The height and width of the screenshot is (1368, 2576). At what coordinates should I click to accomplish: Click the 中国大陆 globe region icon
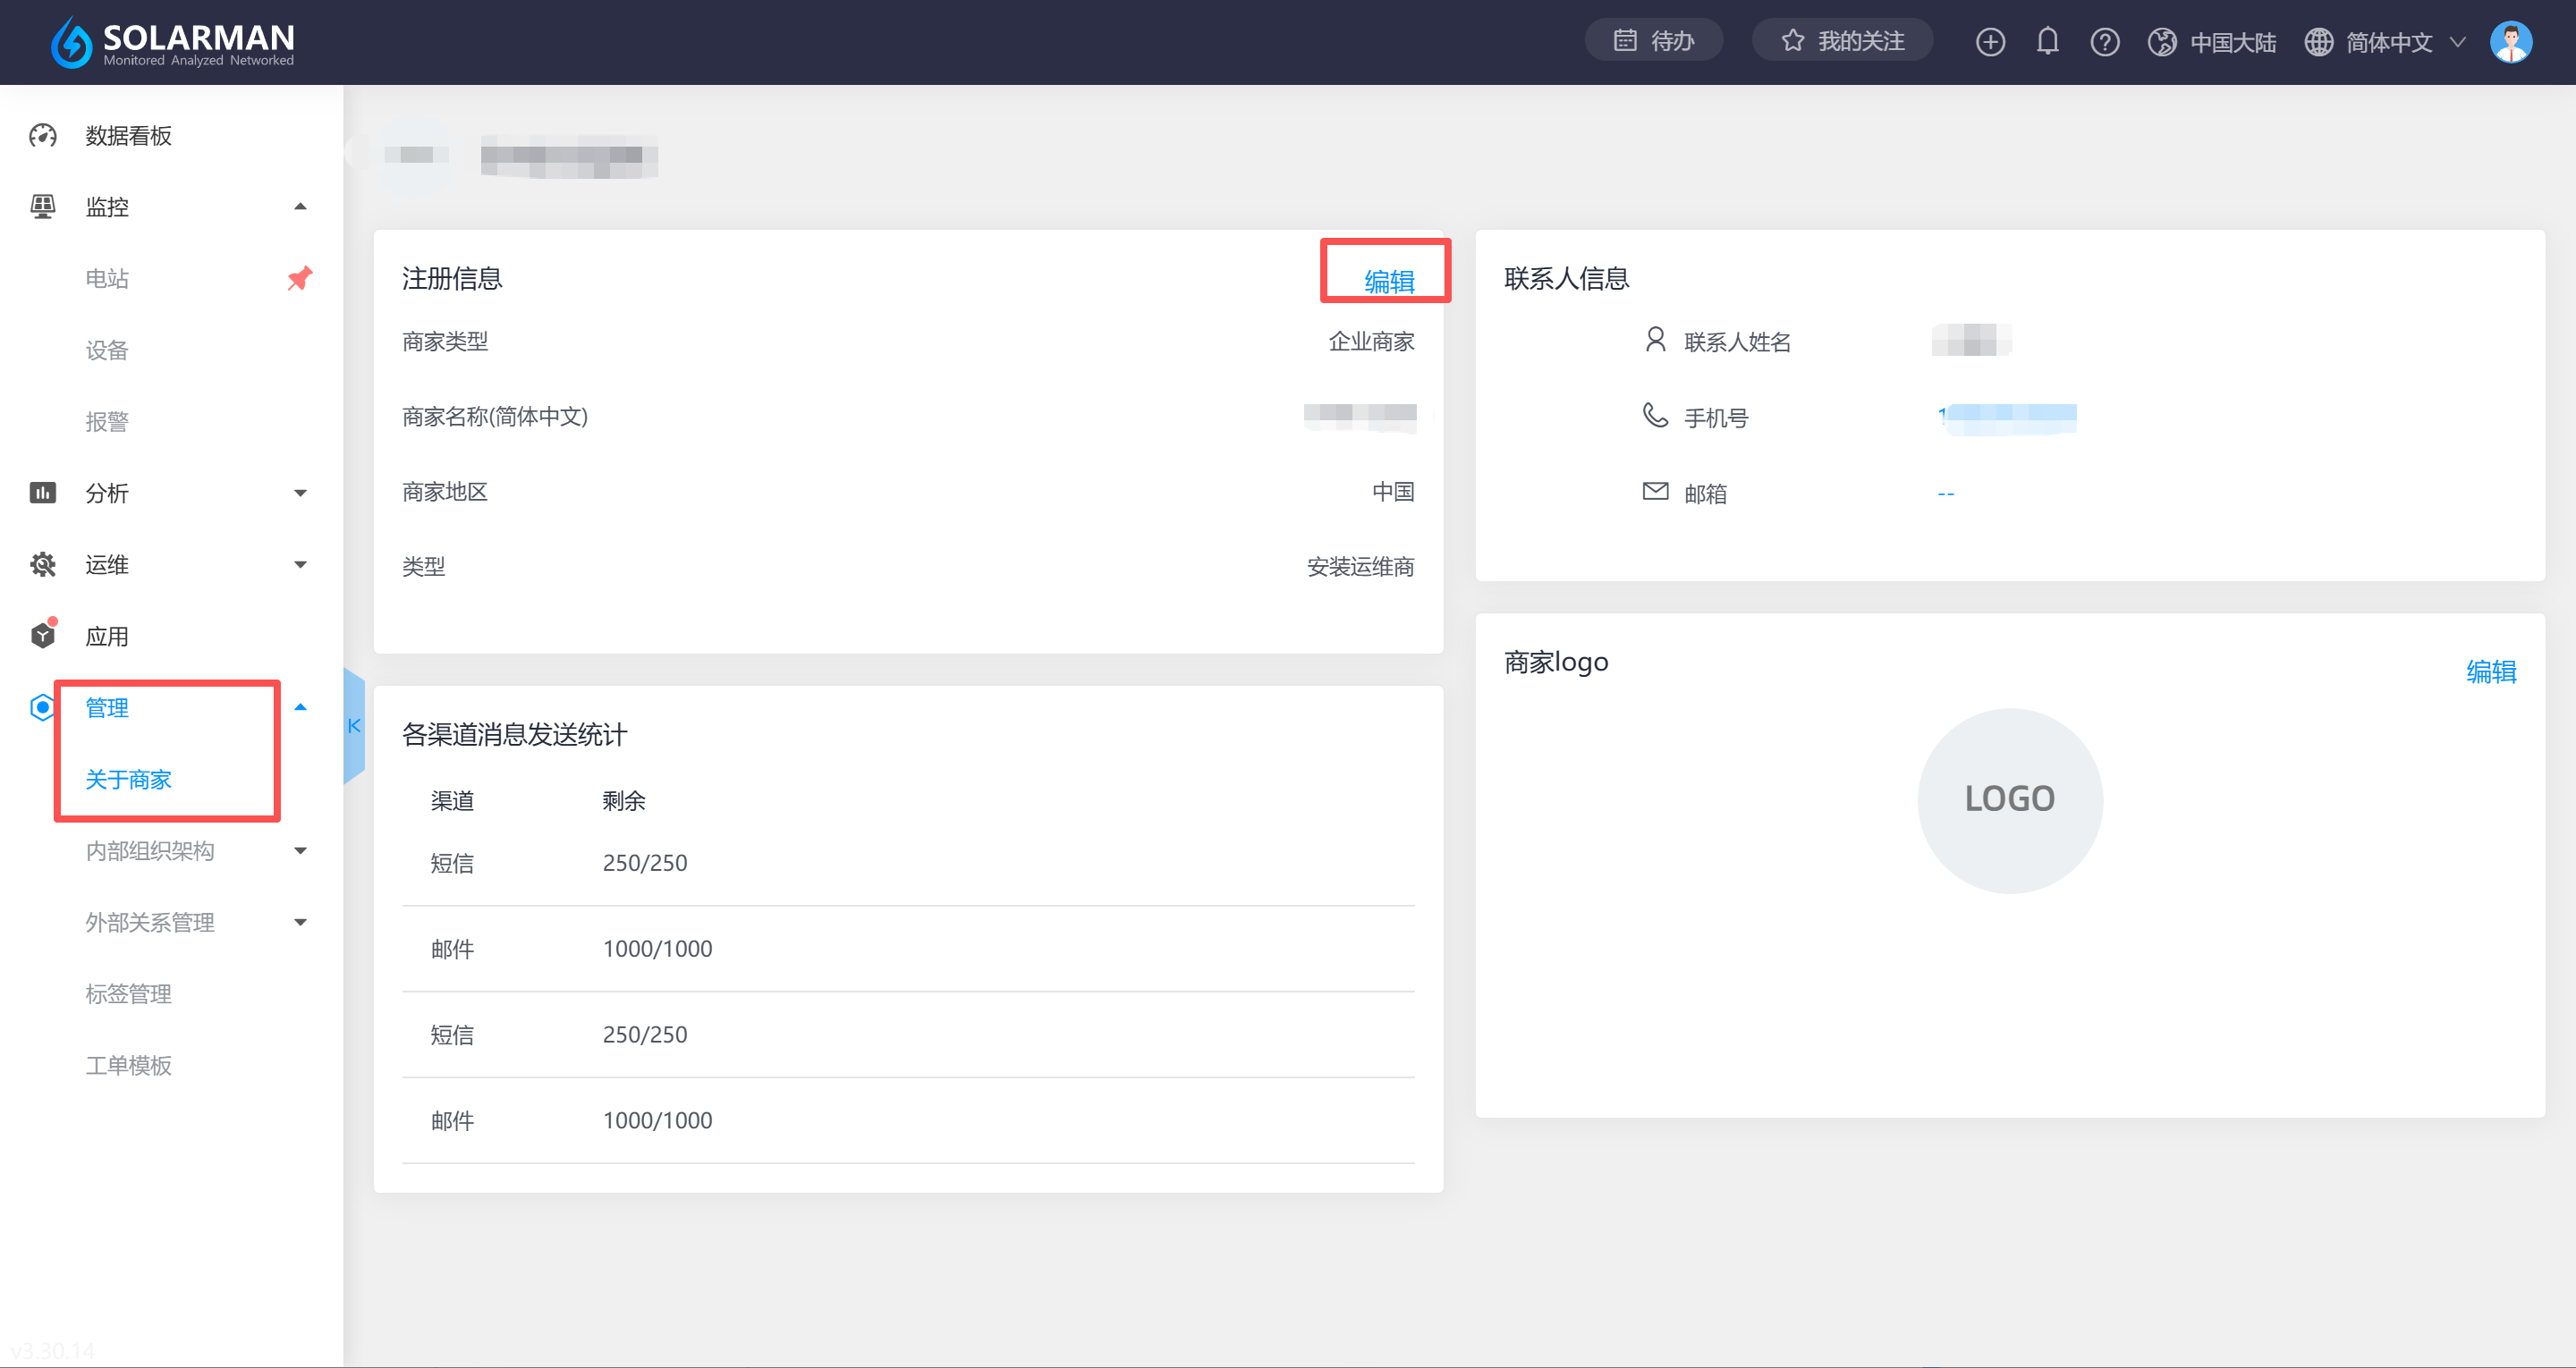[x=2162, y=42]
